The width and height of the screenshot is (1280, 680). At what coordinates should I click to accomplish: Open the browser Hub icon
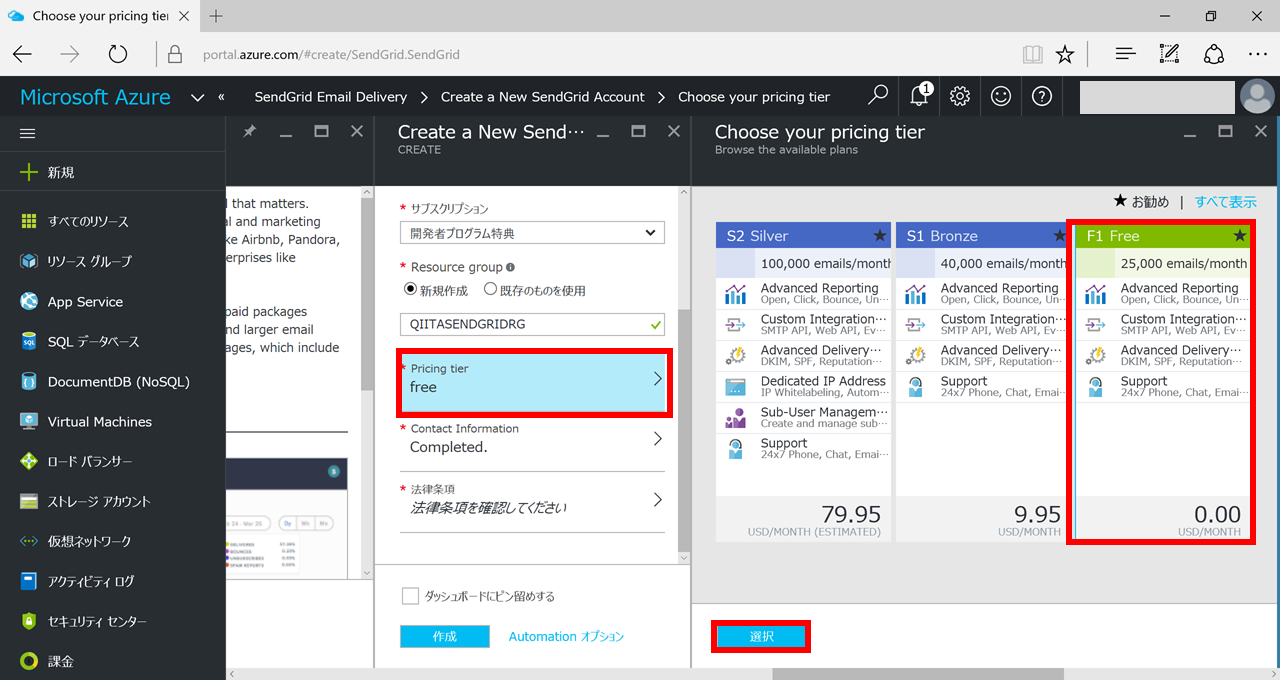[1125, 54]
